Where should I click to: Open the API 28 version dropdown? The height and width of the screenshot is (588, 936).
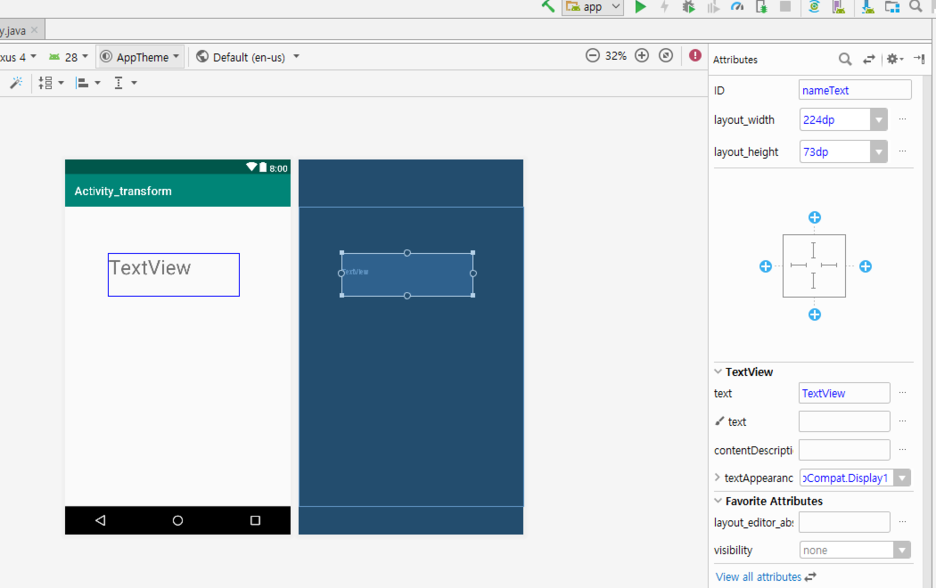[68, 57]
